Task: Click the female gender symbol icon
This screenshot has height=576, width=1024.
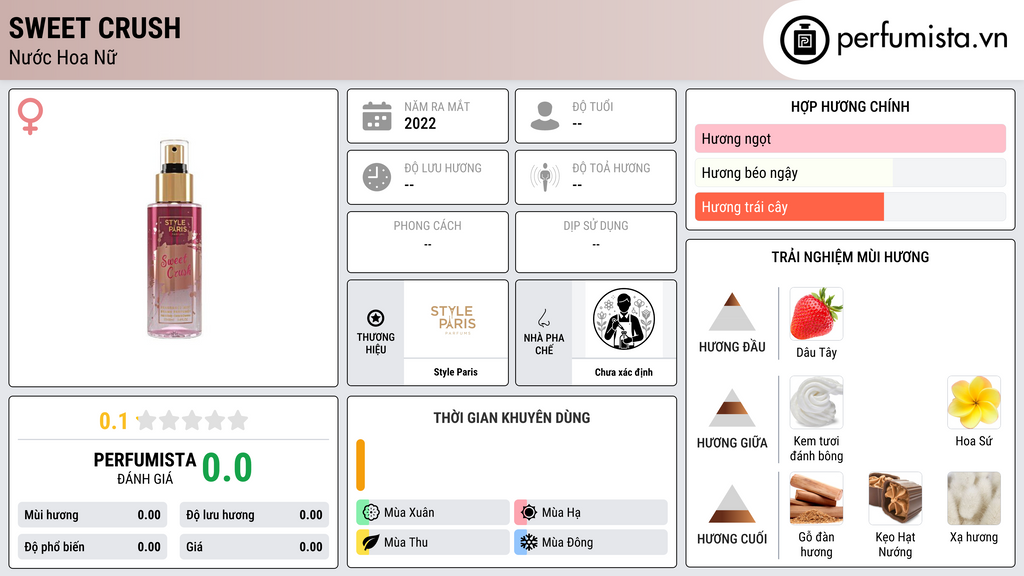Action: (30, 116)
